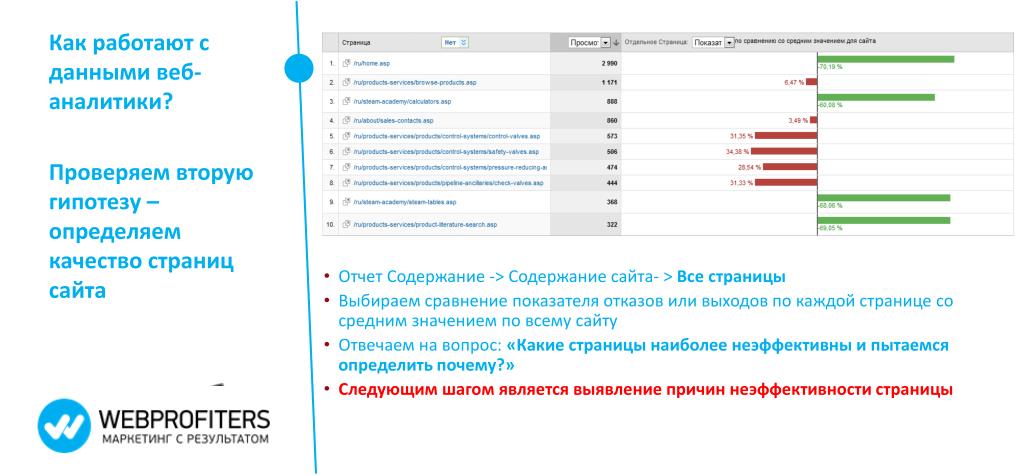Click external-link icon for safety-valves.asp row
This screenshot has height=476, width=1023.
pyautogui.click(x=346, y=152)
